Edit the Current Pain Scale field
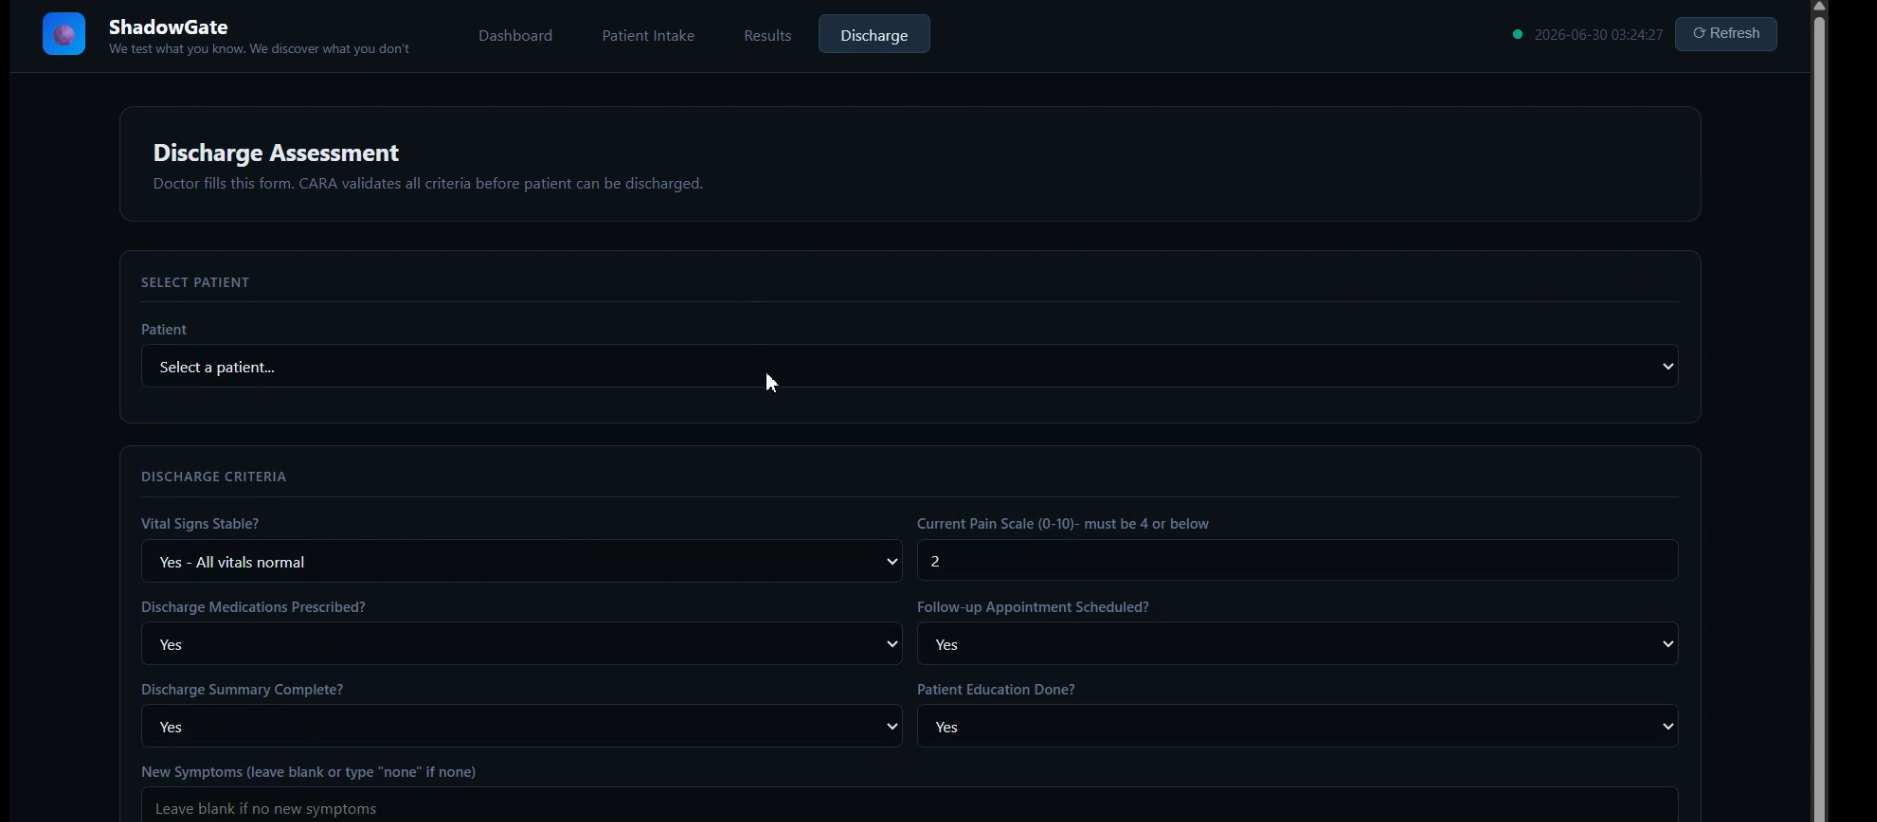Screen dimensions: 1877x822 point(1297,561)
